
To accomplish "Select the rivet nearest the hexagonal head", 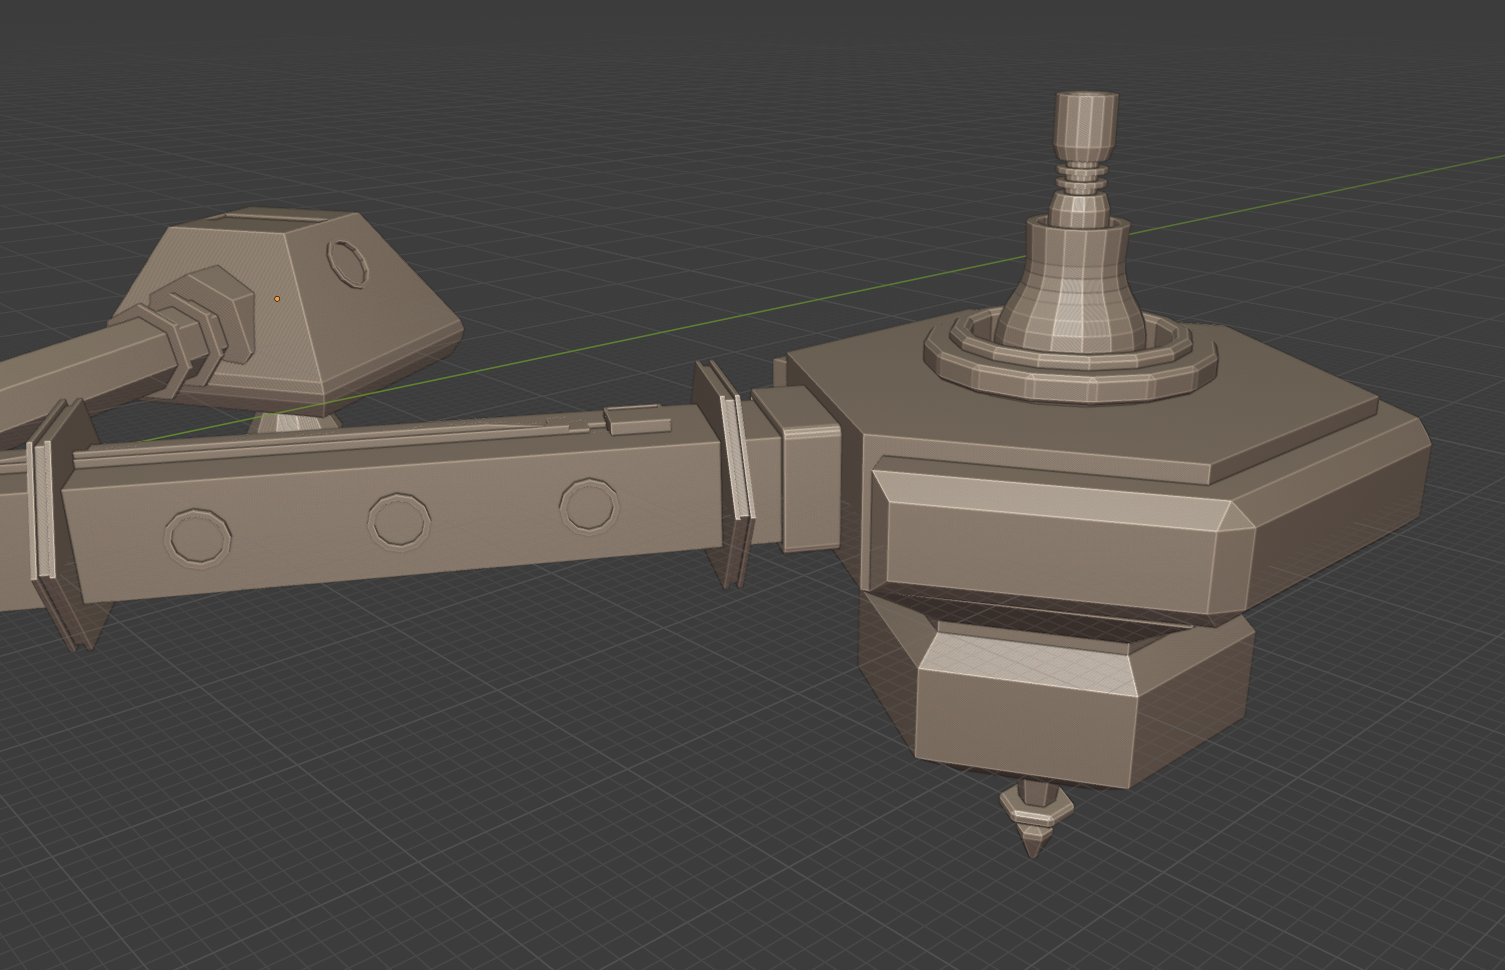I will coord(588,506).
